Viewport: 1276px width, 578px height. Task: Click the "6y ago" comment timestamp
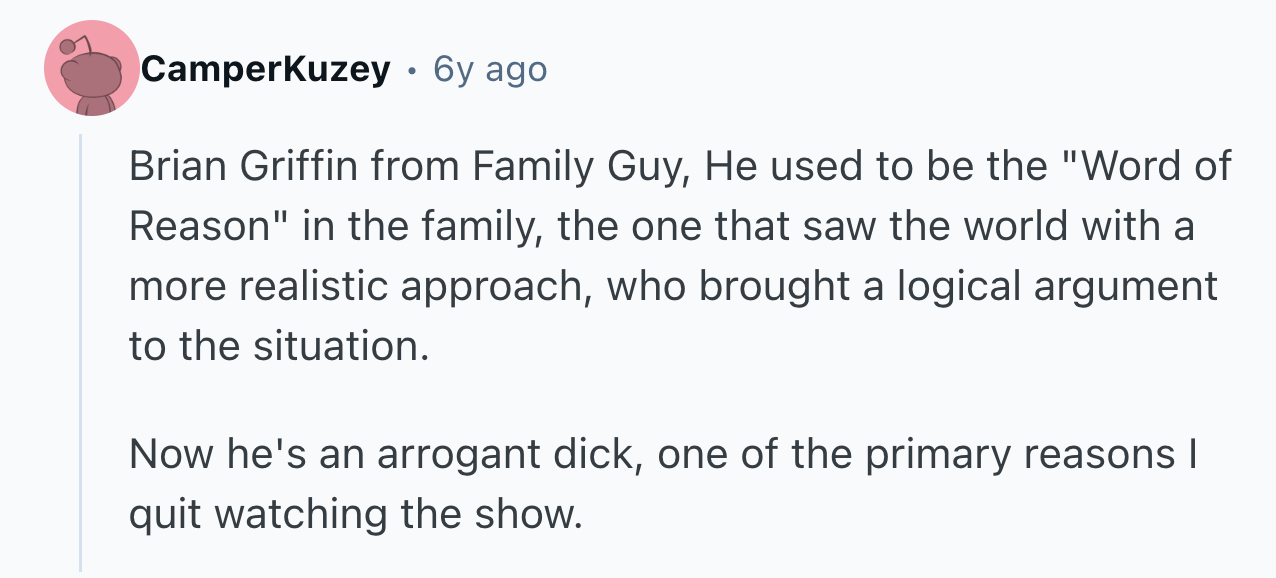coord(490,69)
